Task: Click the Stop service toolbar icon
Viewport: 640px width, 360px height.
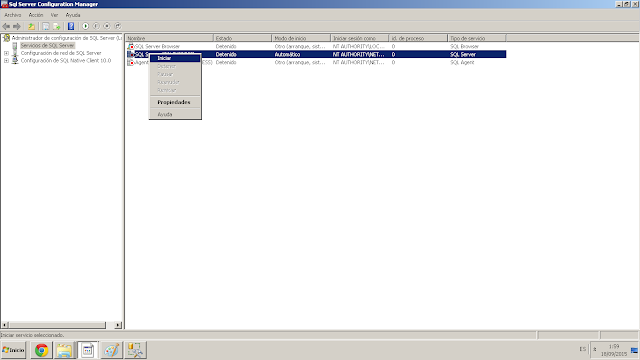Action: [x=107, y=26]
